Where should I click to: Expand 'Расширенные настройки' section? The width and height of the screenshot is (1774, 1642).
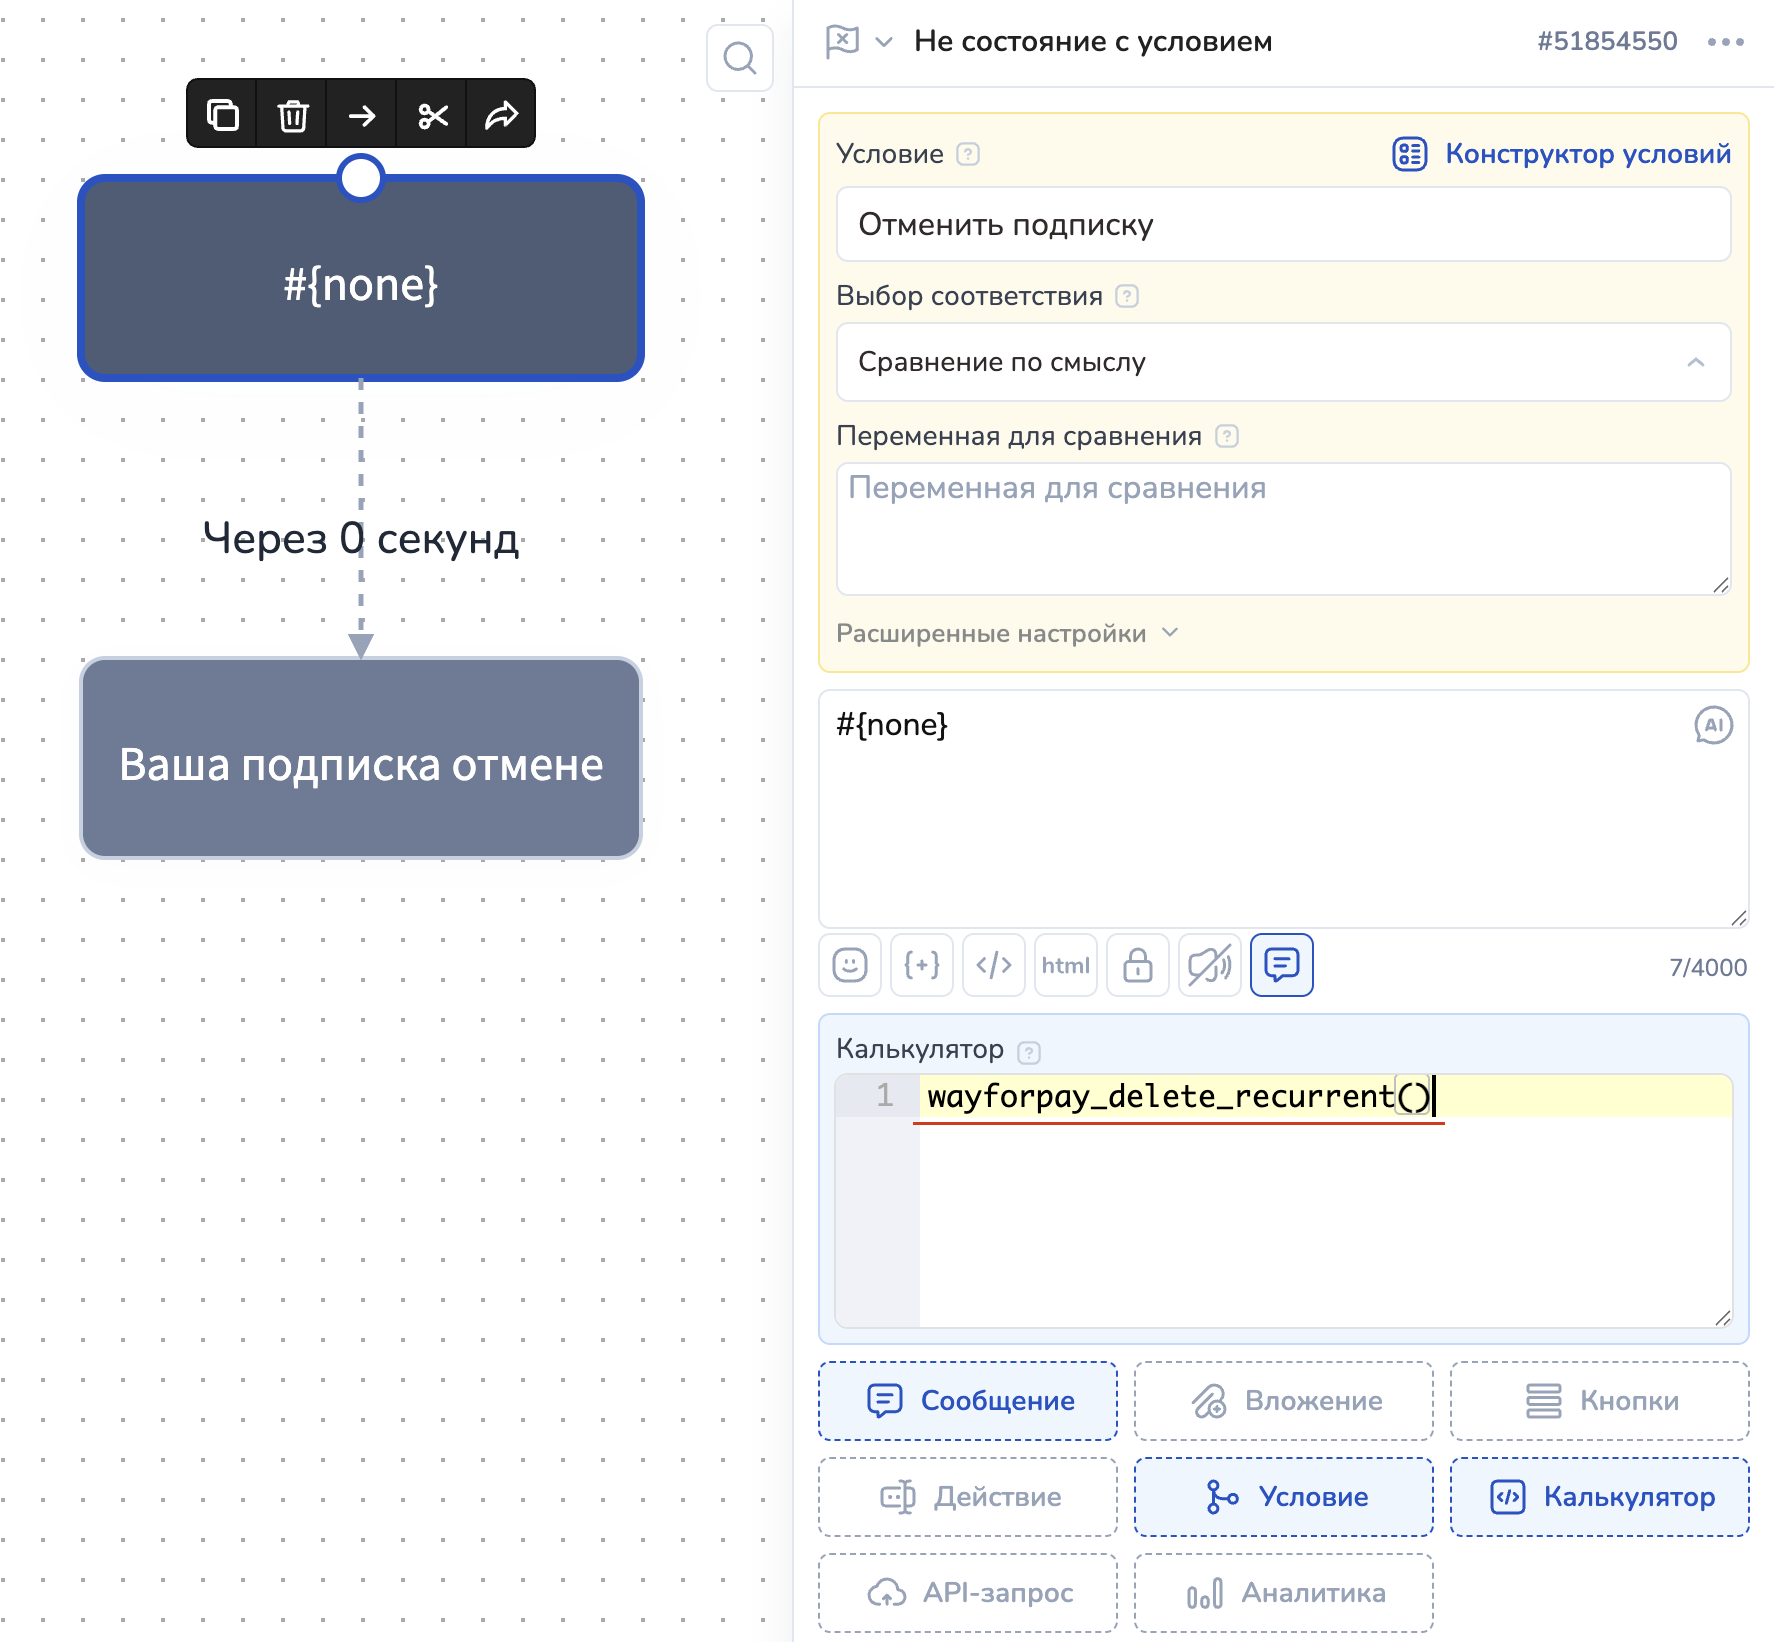click(x=1007, y=634)
